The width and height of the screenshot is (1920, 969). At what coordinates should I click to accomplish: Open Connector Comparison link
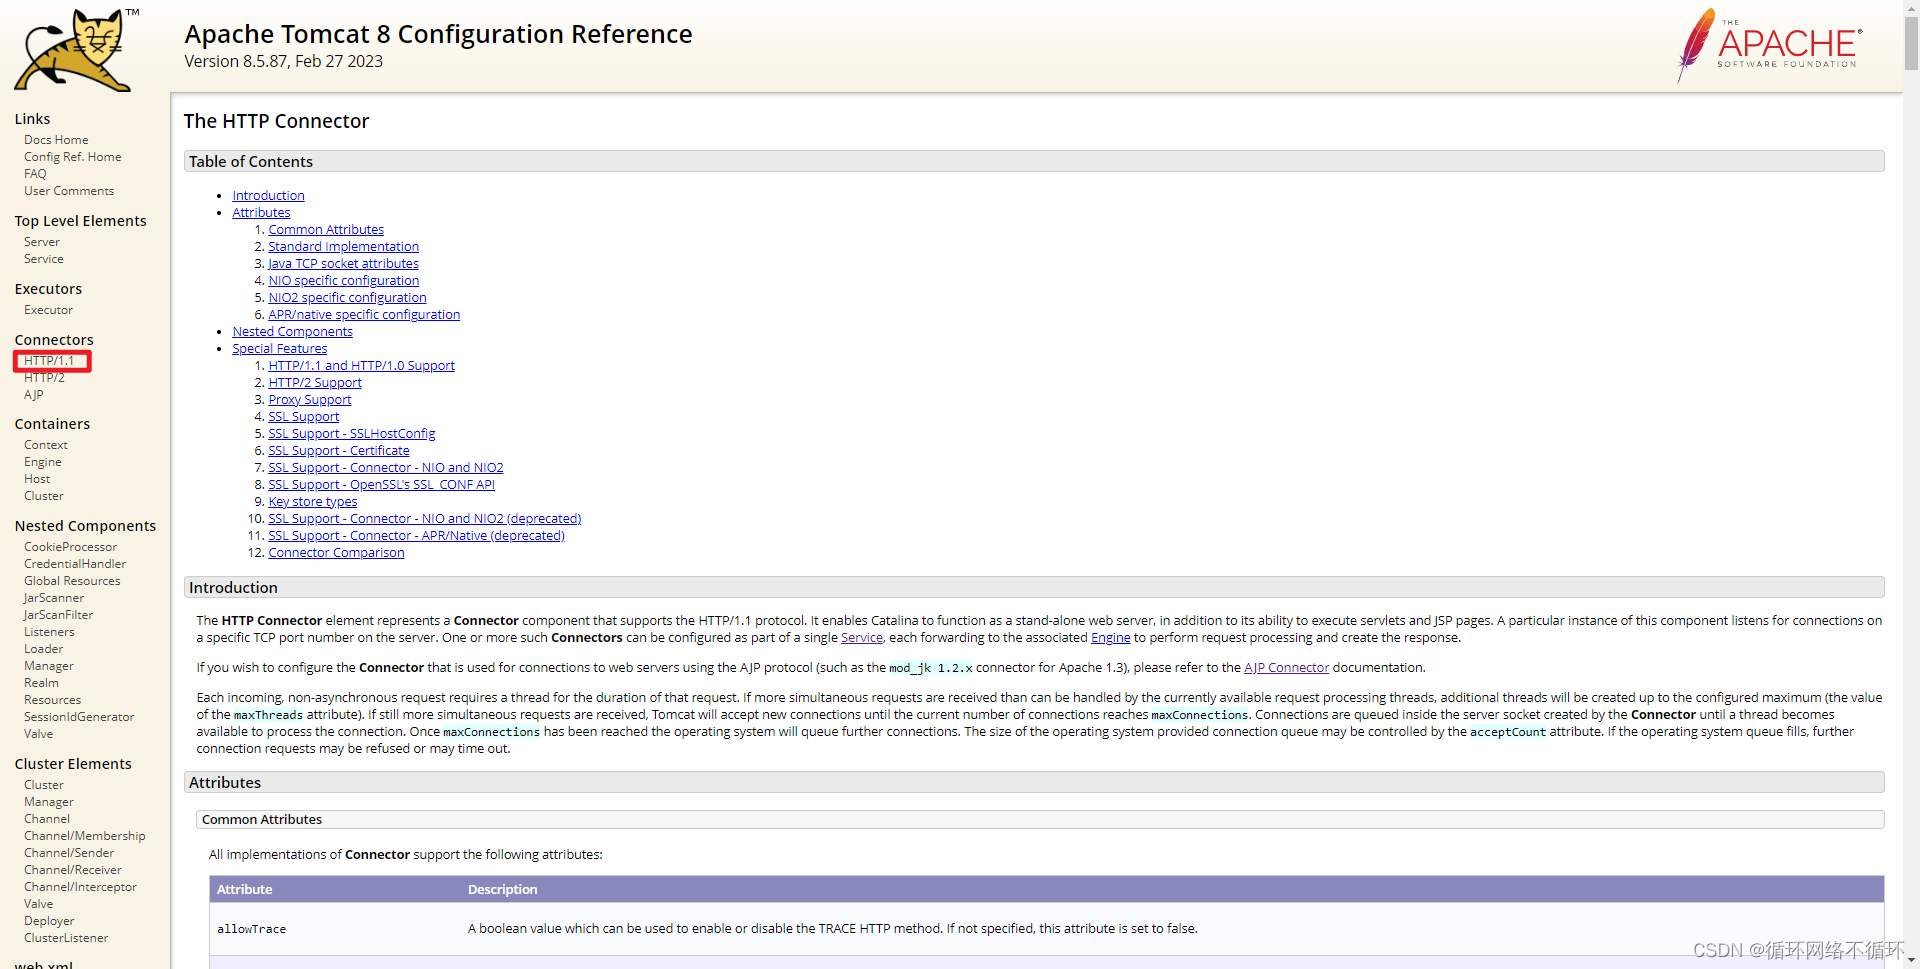336,553
